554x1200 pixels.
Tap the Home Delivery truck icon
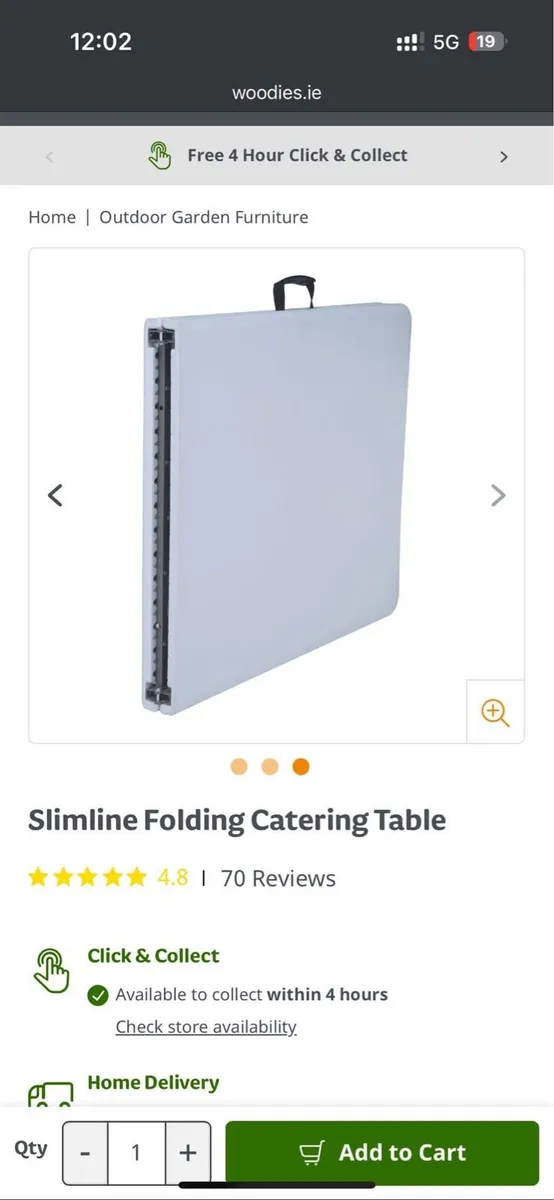[x=51, y=1092]
